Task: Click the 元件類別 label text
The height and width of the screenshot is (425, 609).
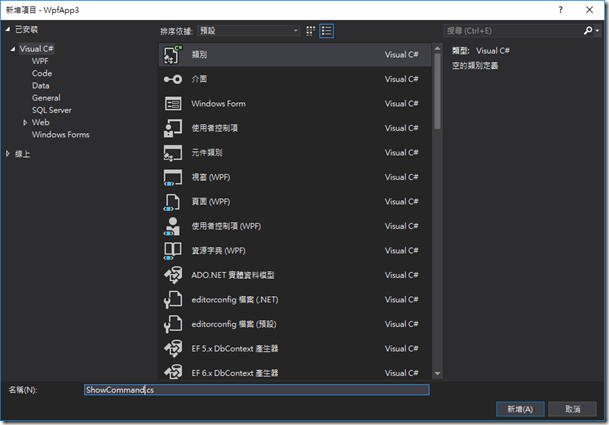Action: 207,153
